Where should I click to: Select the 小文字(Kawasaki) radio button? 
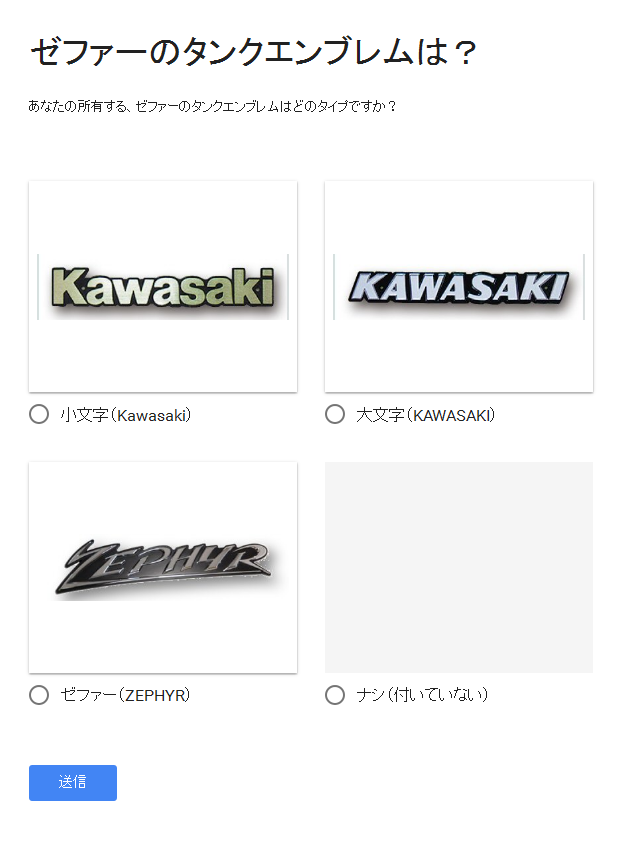(x=39, y=415)
